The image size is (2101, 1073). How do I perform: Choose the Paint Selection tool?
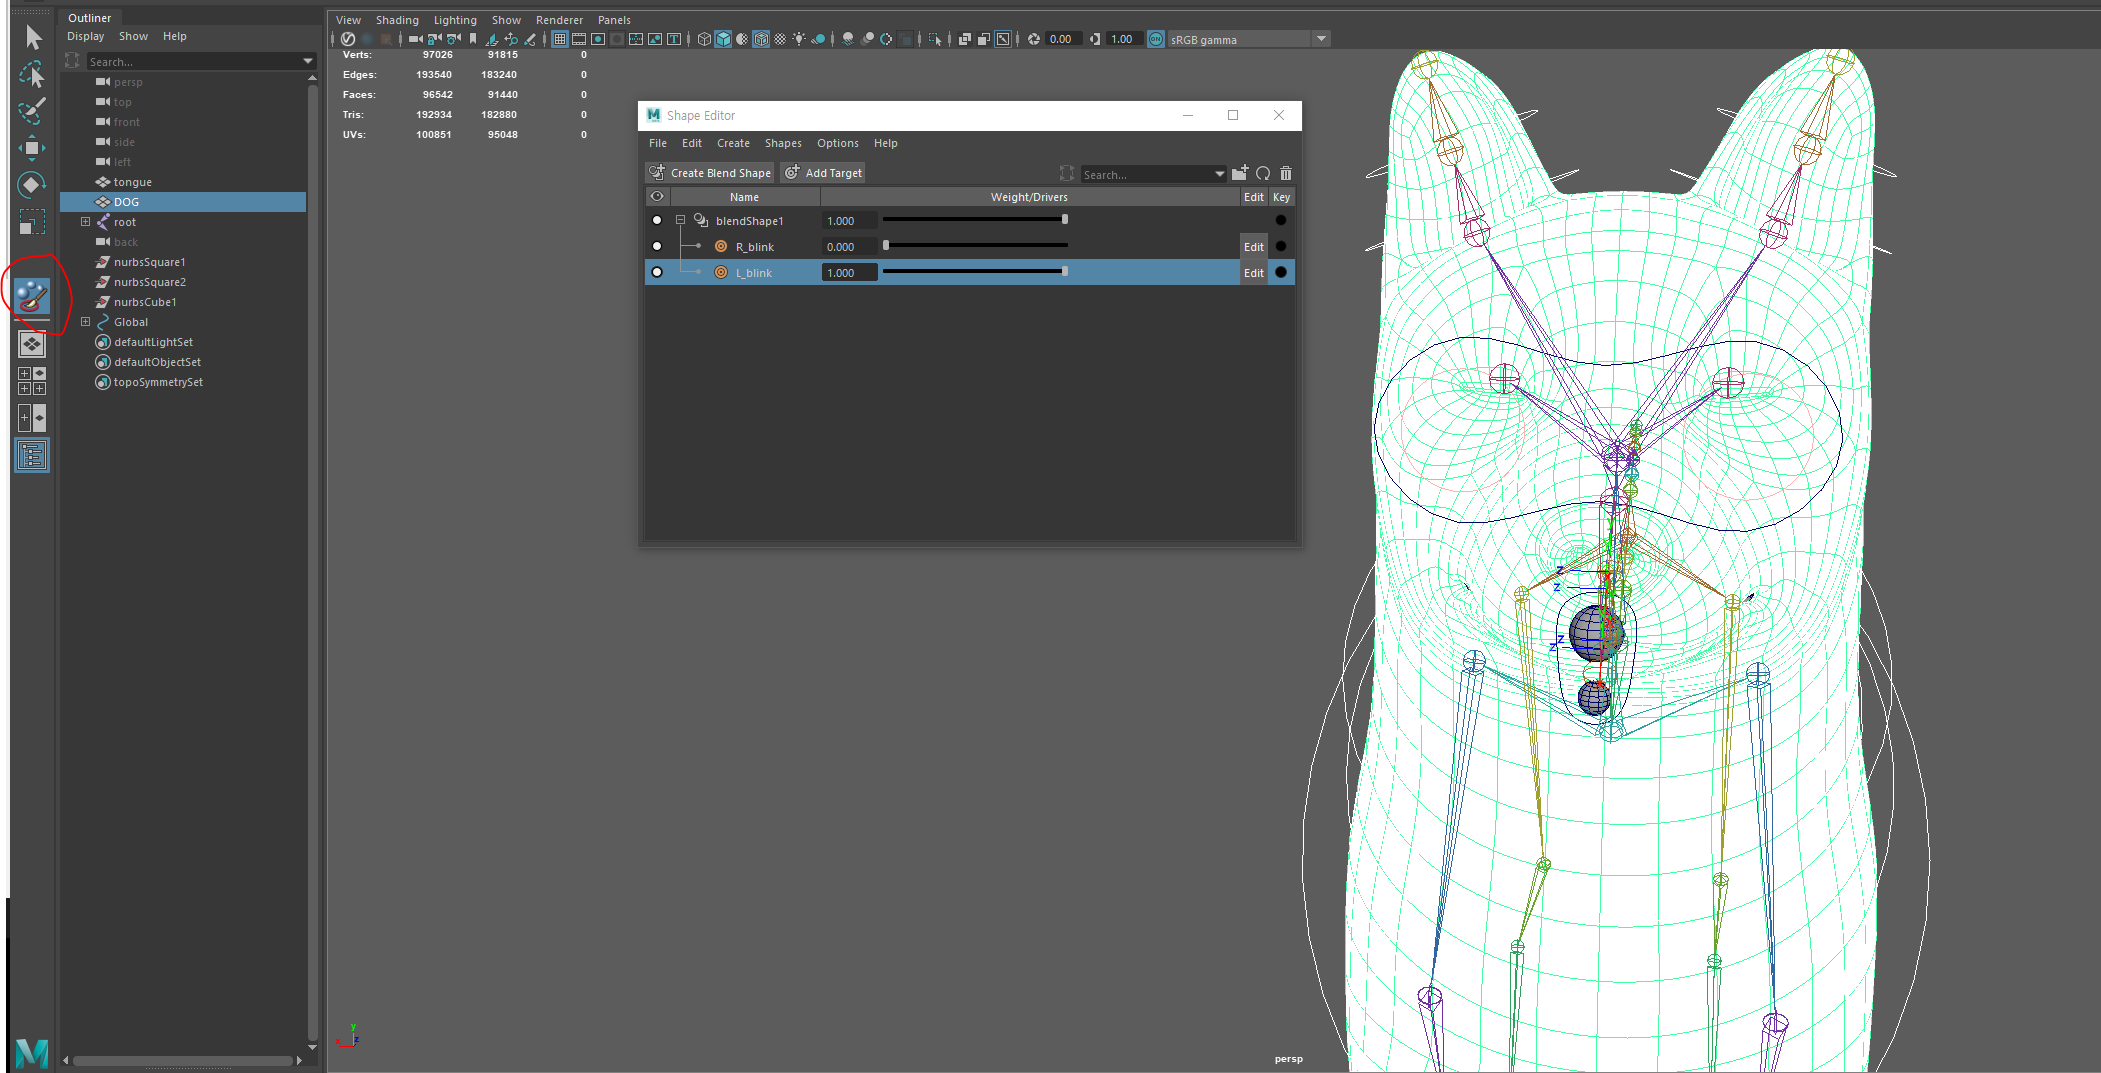point(33,110)
